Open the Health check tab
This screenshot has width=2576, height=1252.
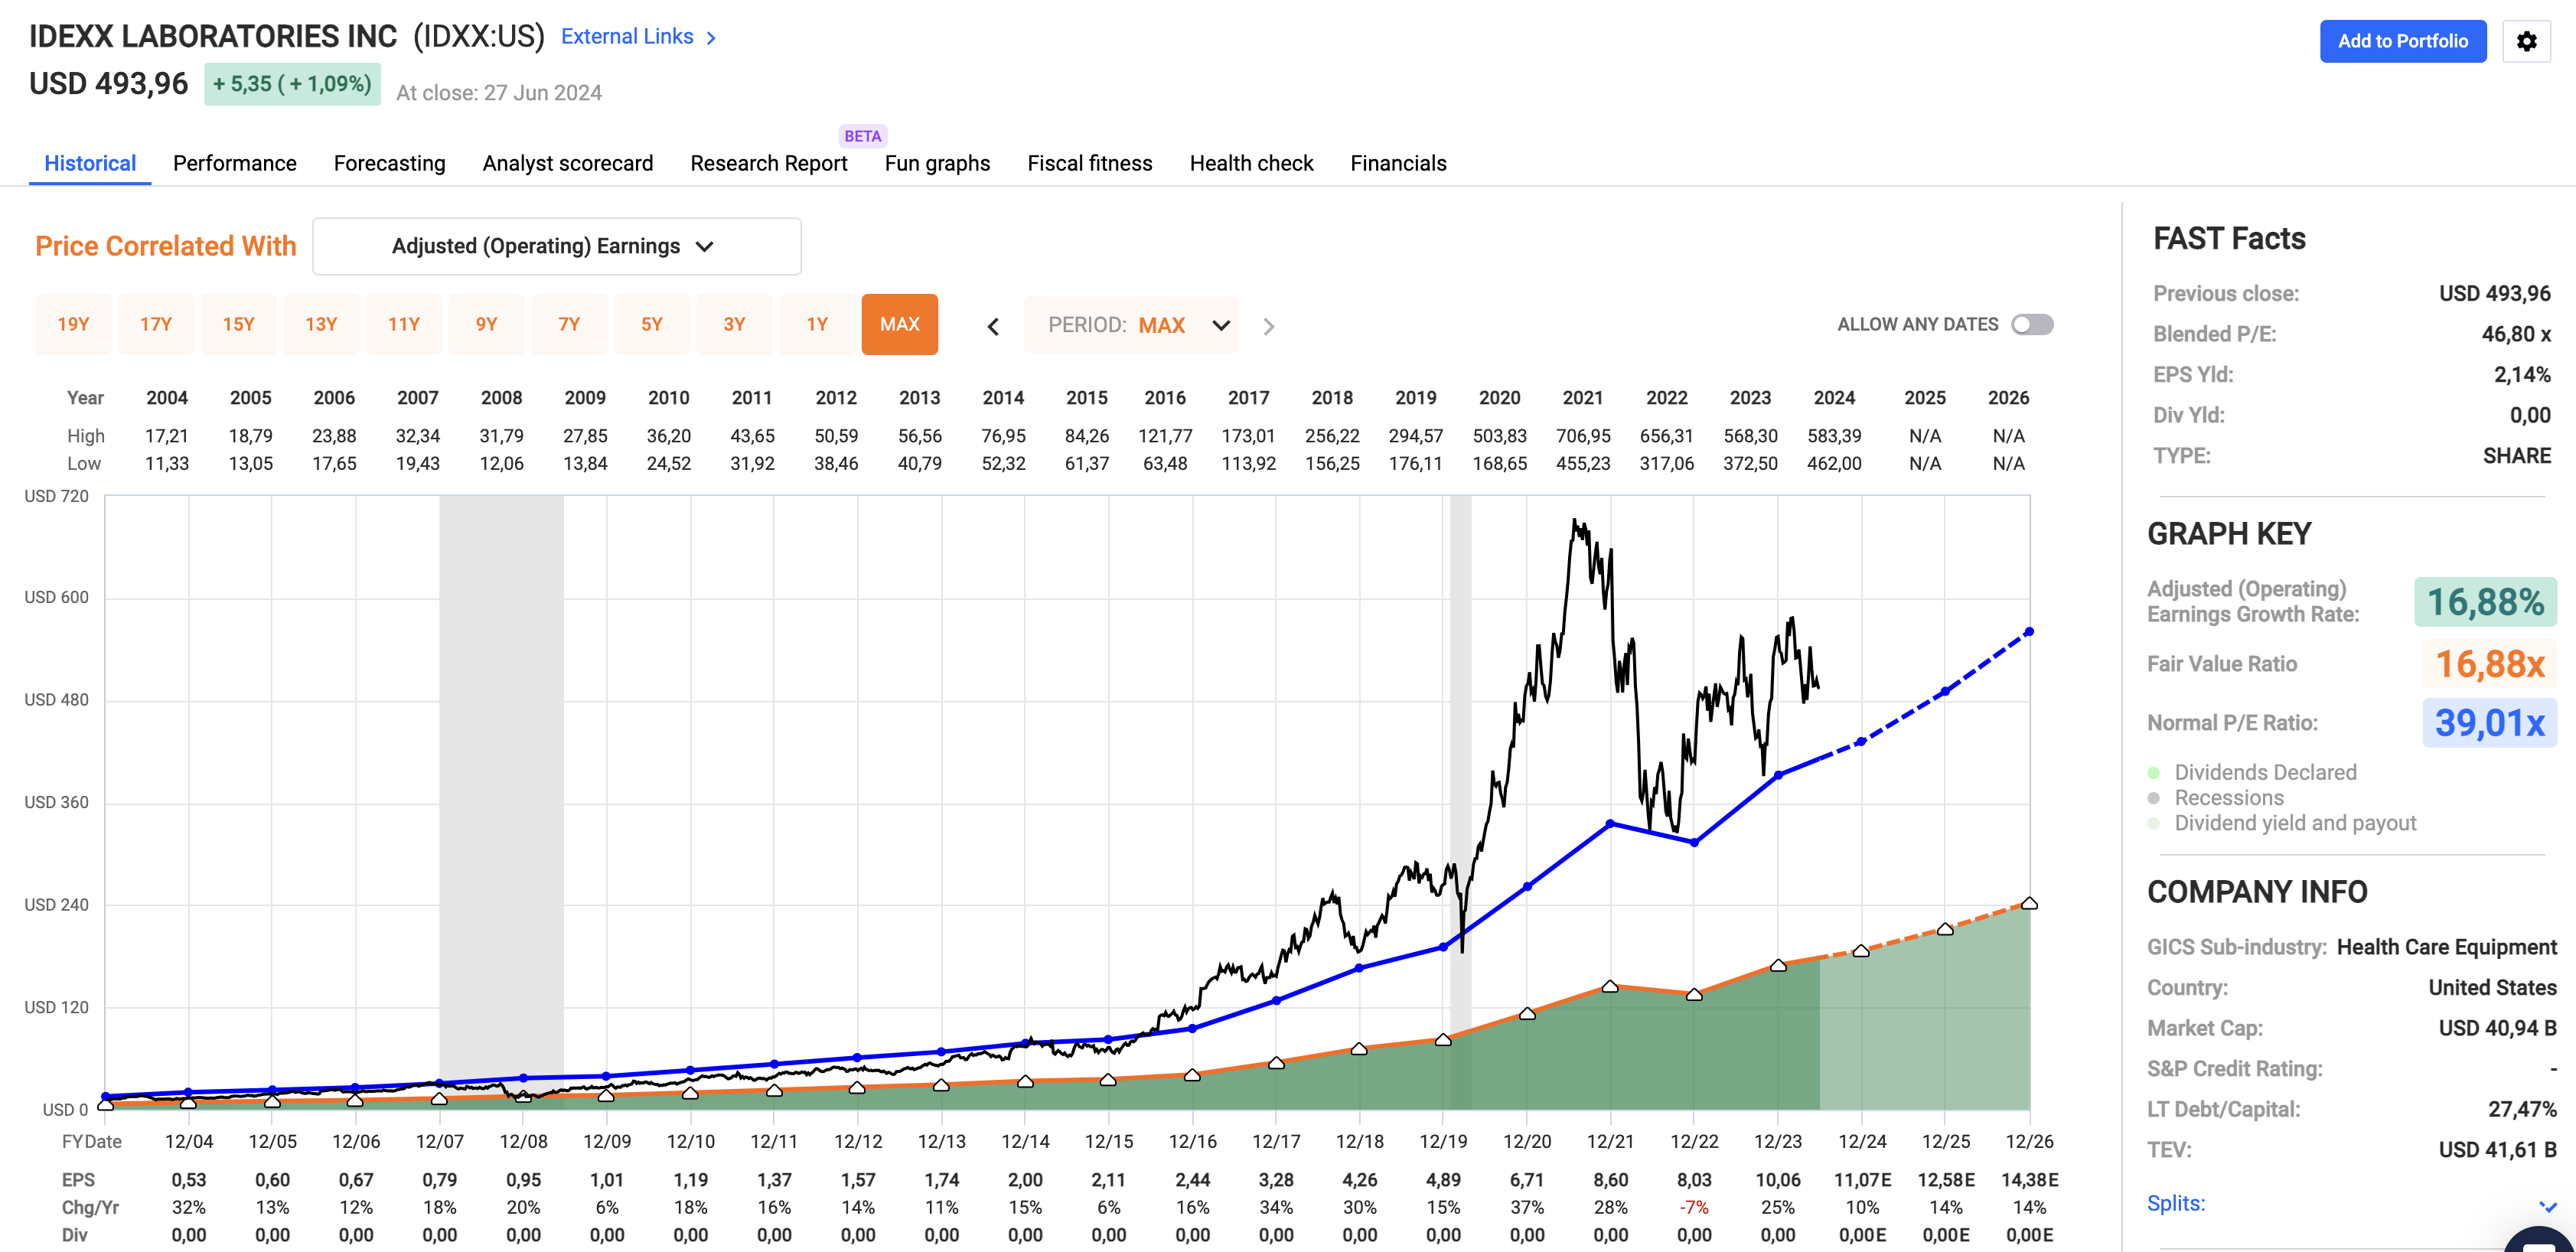[1251, 163]
